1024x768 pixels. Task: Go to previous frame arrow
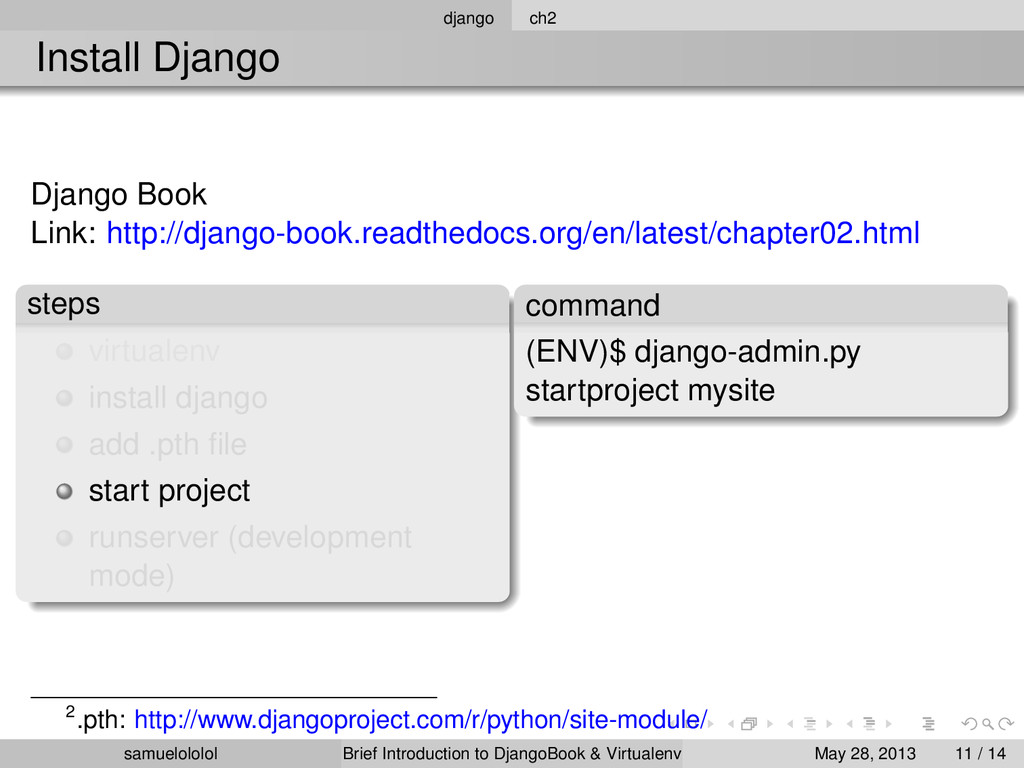tap(731, 724)
